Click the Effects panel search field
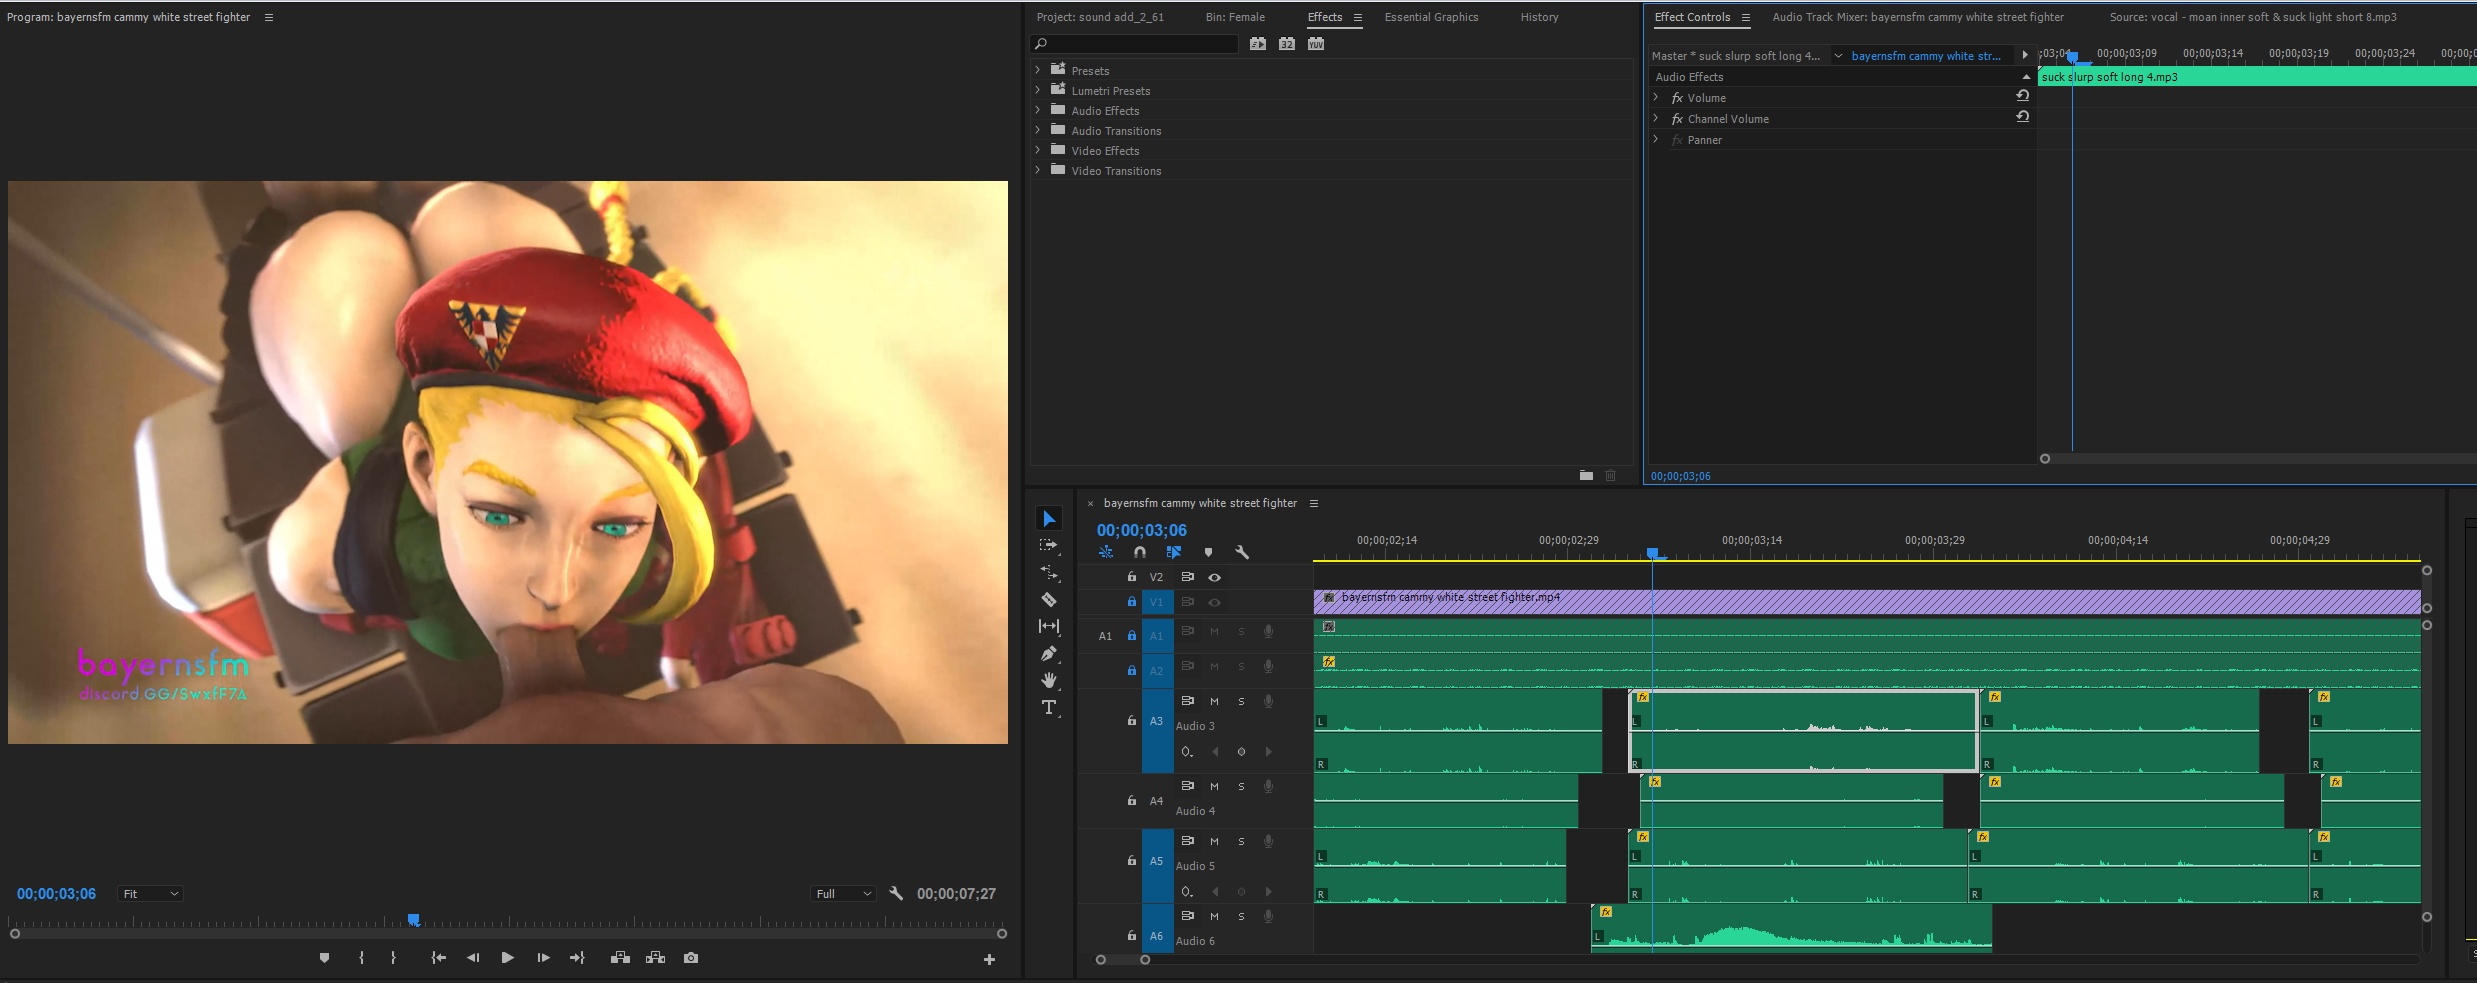Image resolution: width=2477 pixels, height=983 pixels. point(1135,44)
